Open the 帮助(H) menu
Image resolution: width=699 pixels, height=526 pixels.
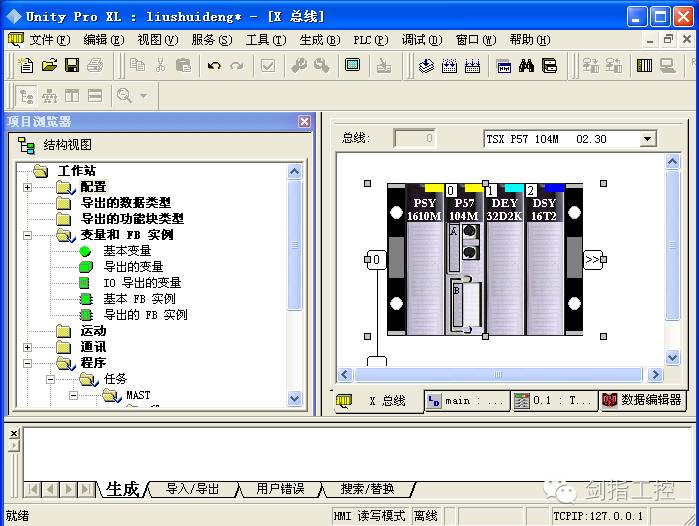pos(530,40)
